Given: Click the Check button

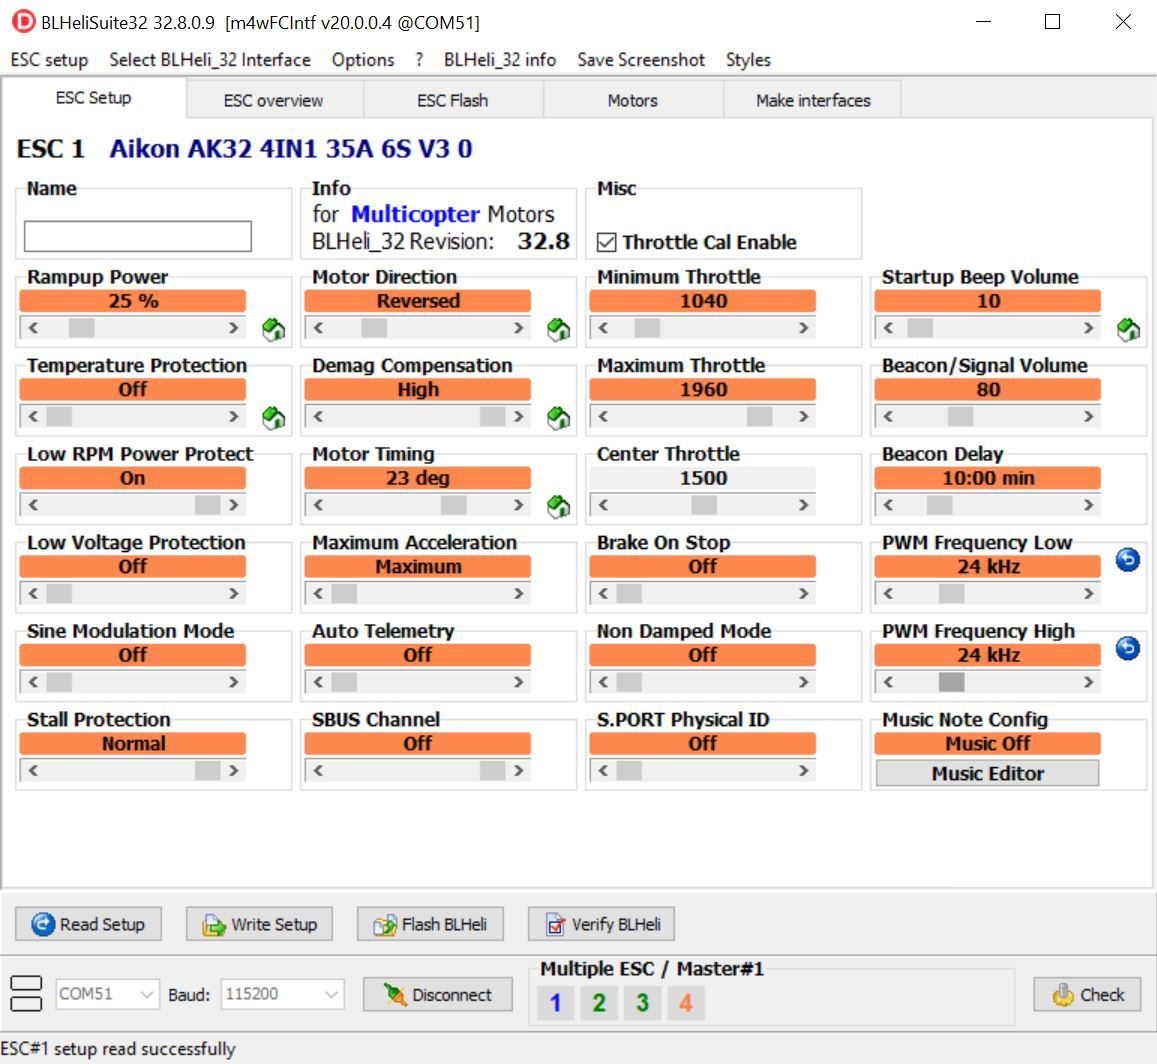Looking at the screenshot, I should click(1088, 995).
